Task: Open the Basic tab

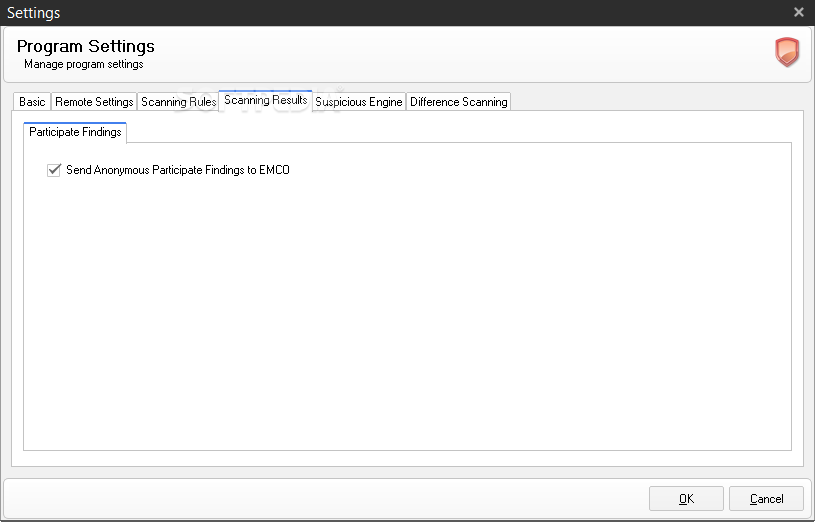Action: 33,102
